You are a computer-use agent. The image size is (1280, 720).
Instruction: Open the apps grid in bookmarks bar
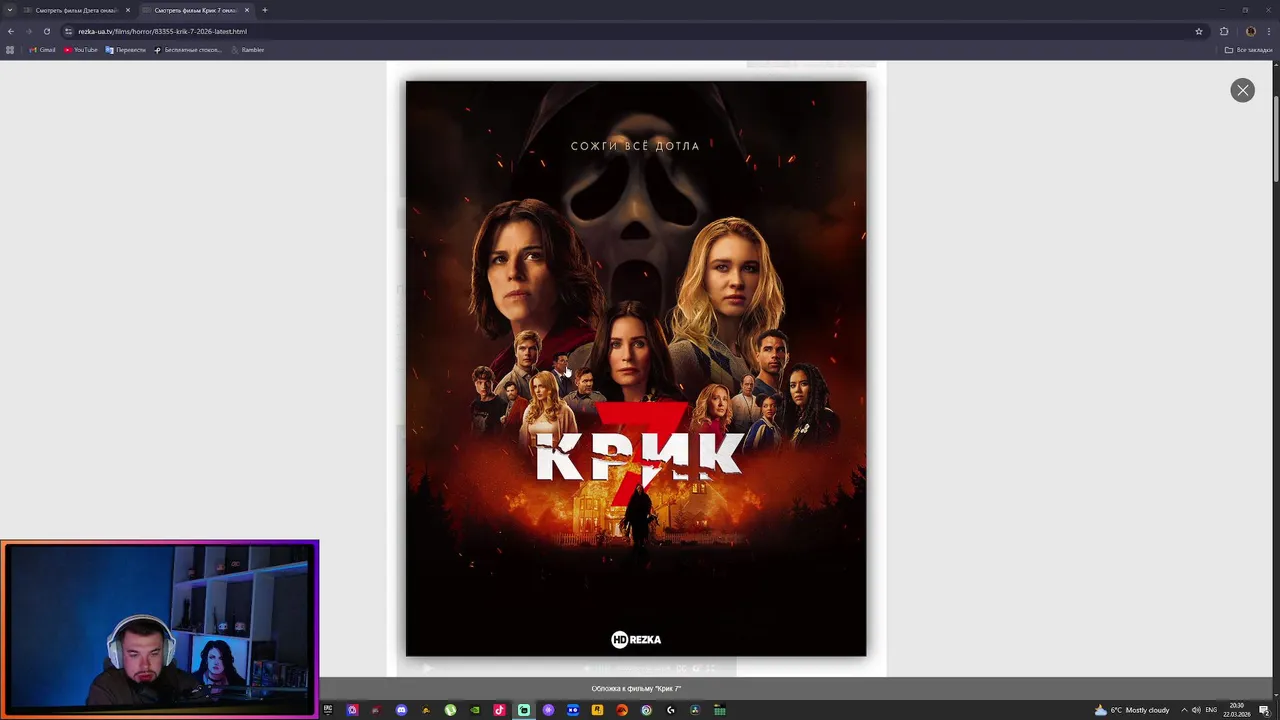[10, 50]
